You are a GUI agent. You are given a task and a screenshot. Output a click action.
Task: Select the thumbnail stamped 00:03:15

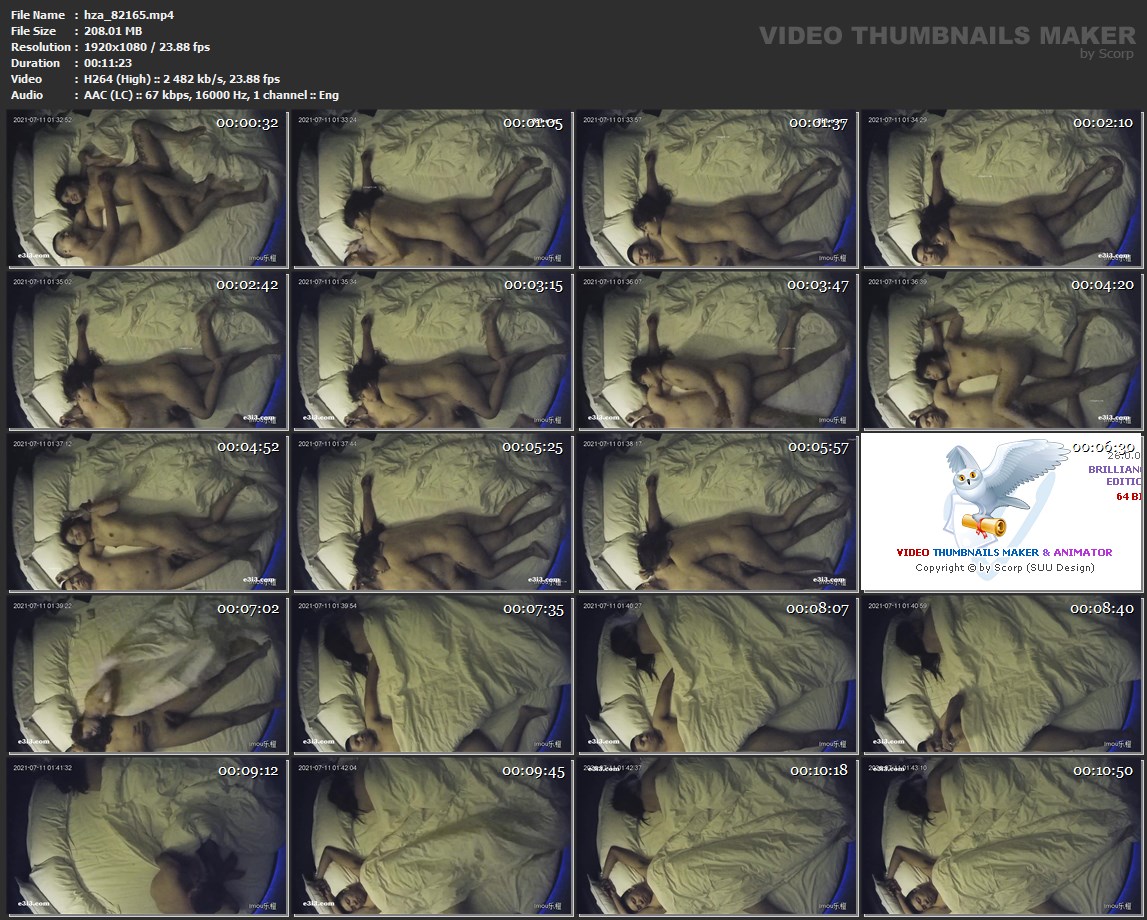pyautogui.click(x=433, y=351)
